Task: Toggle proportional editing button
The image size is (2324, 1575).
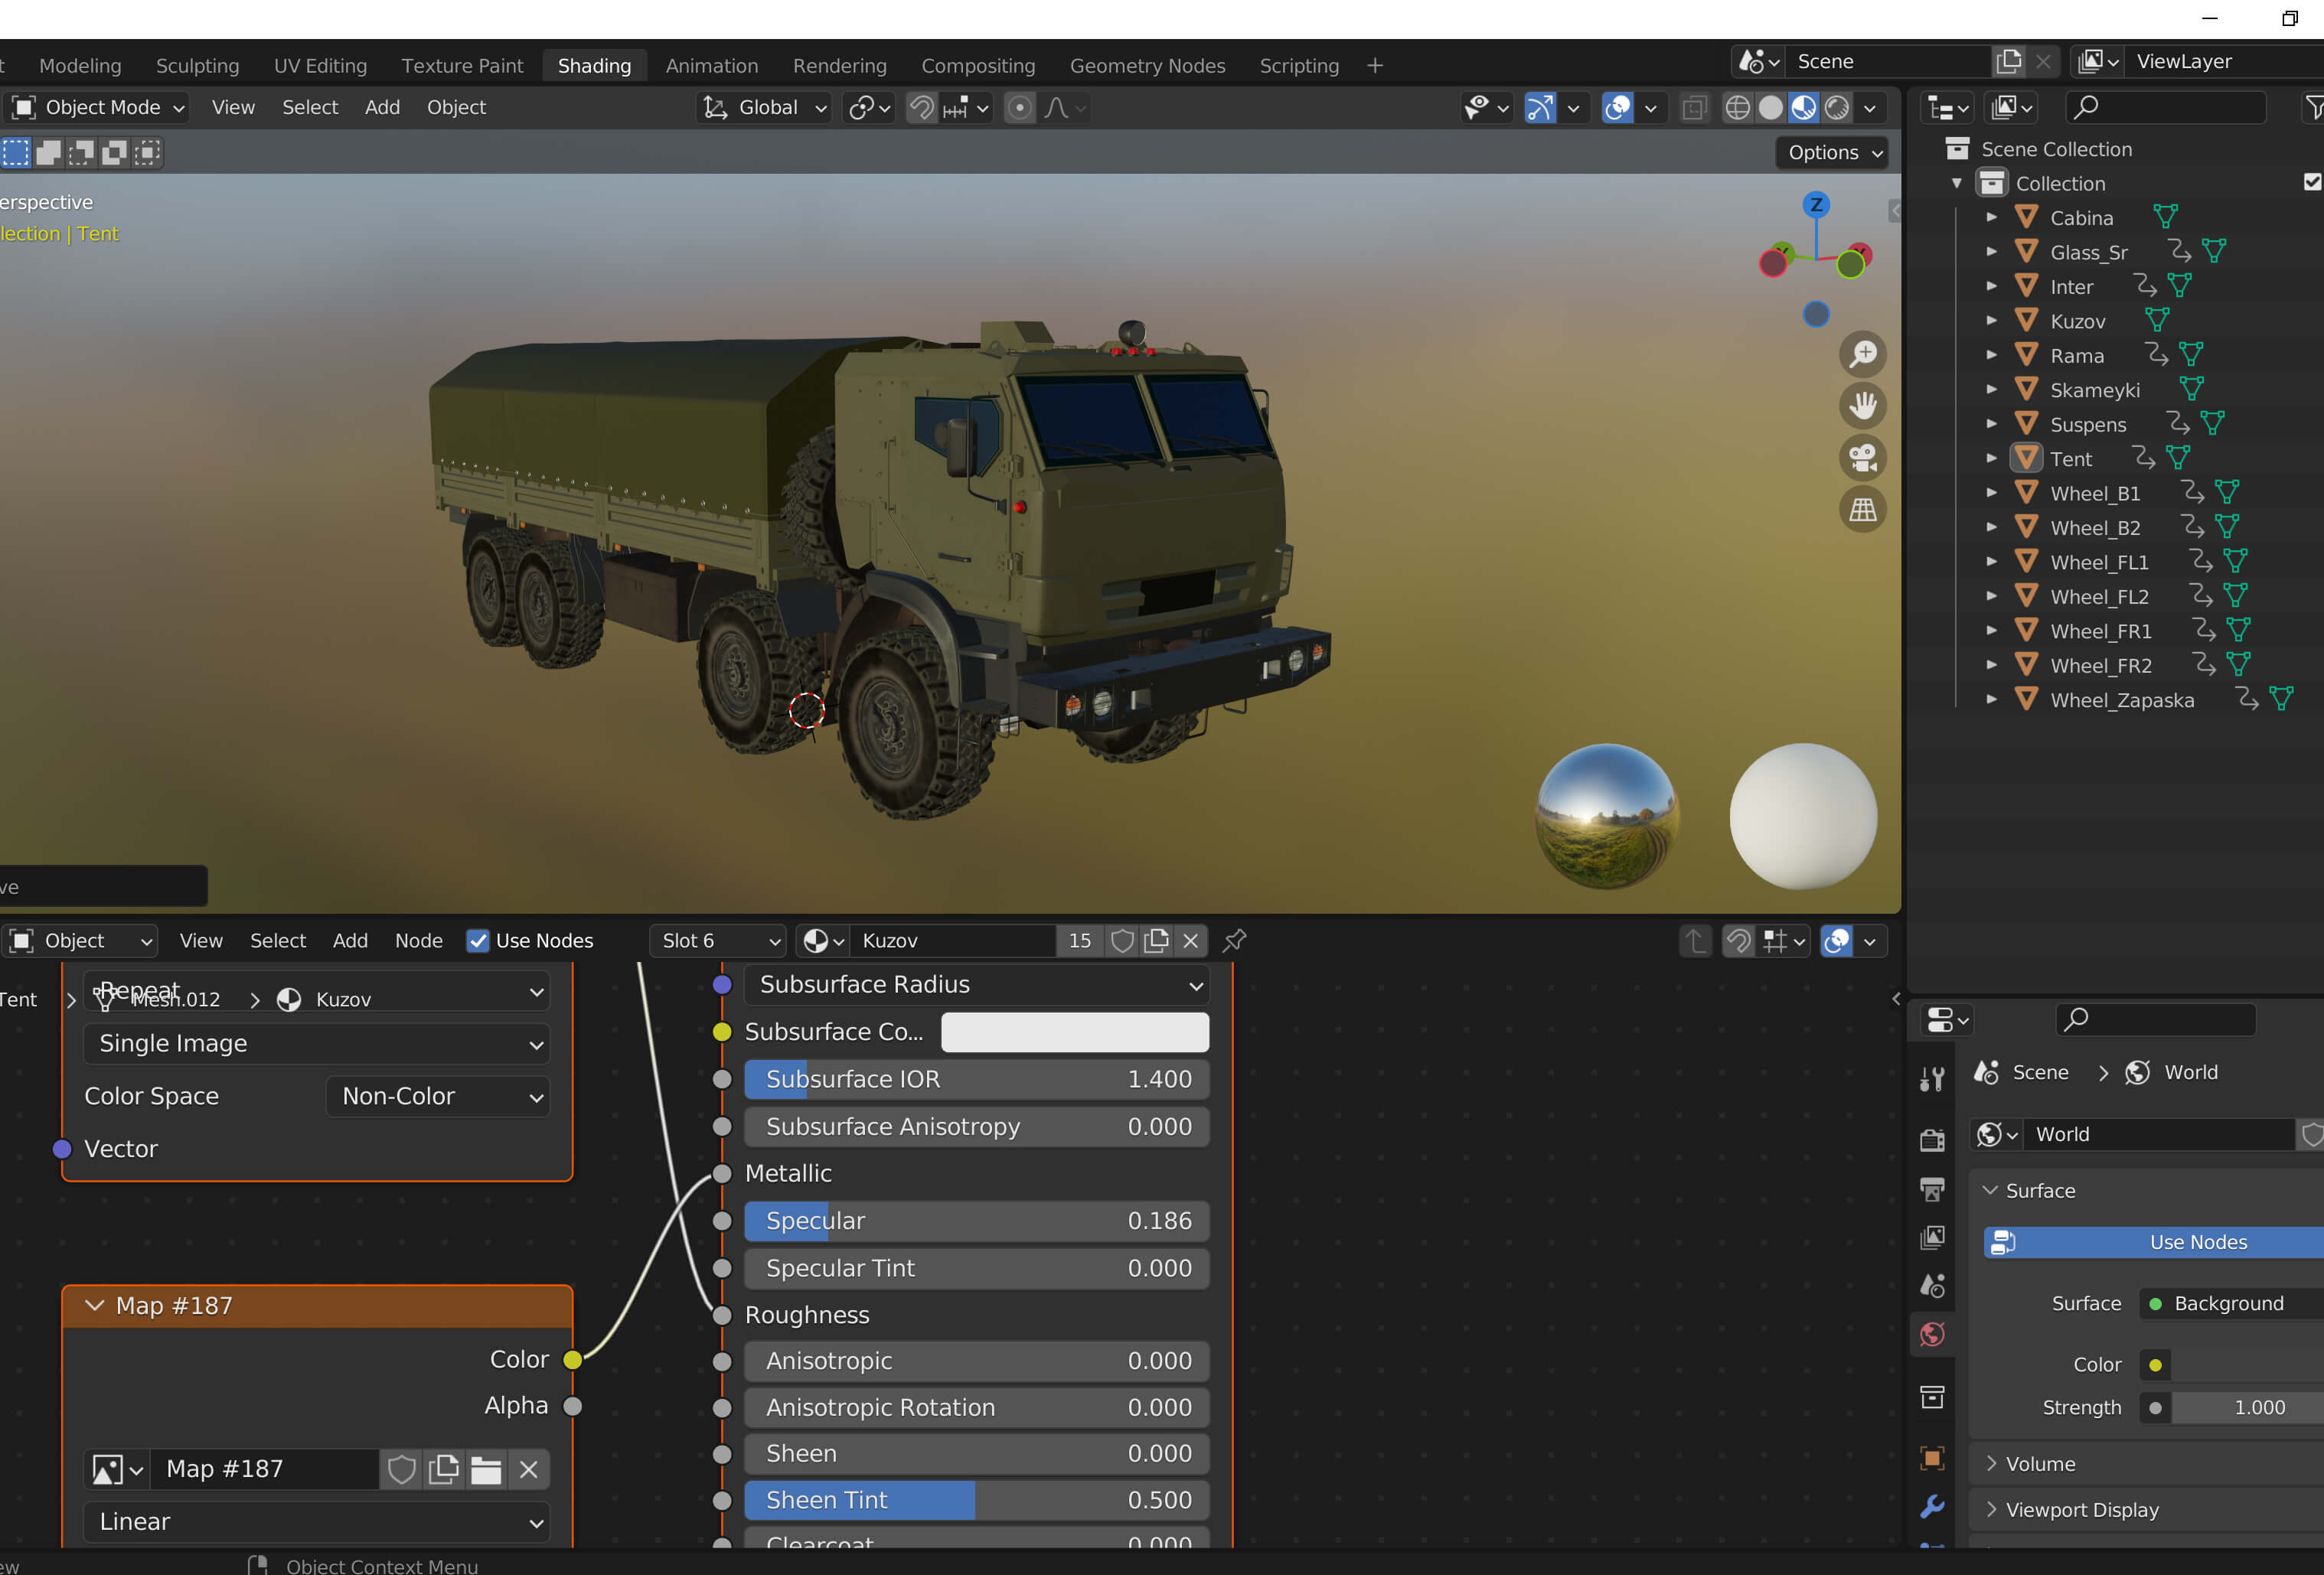Action: (x=1019, y=108)
